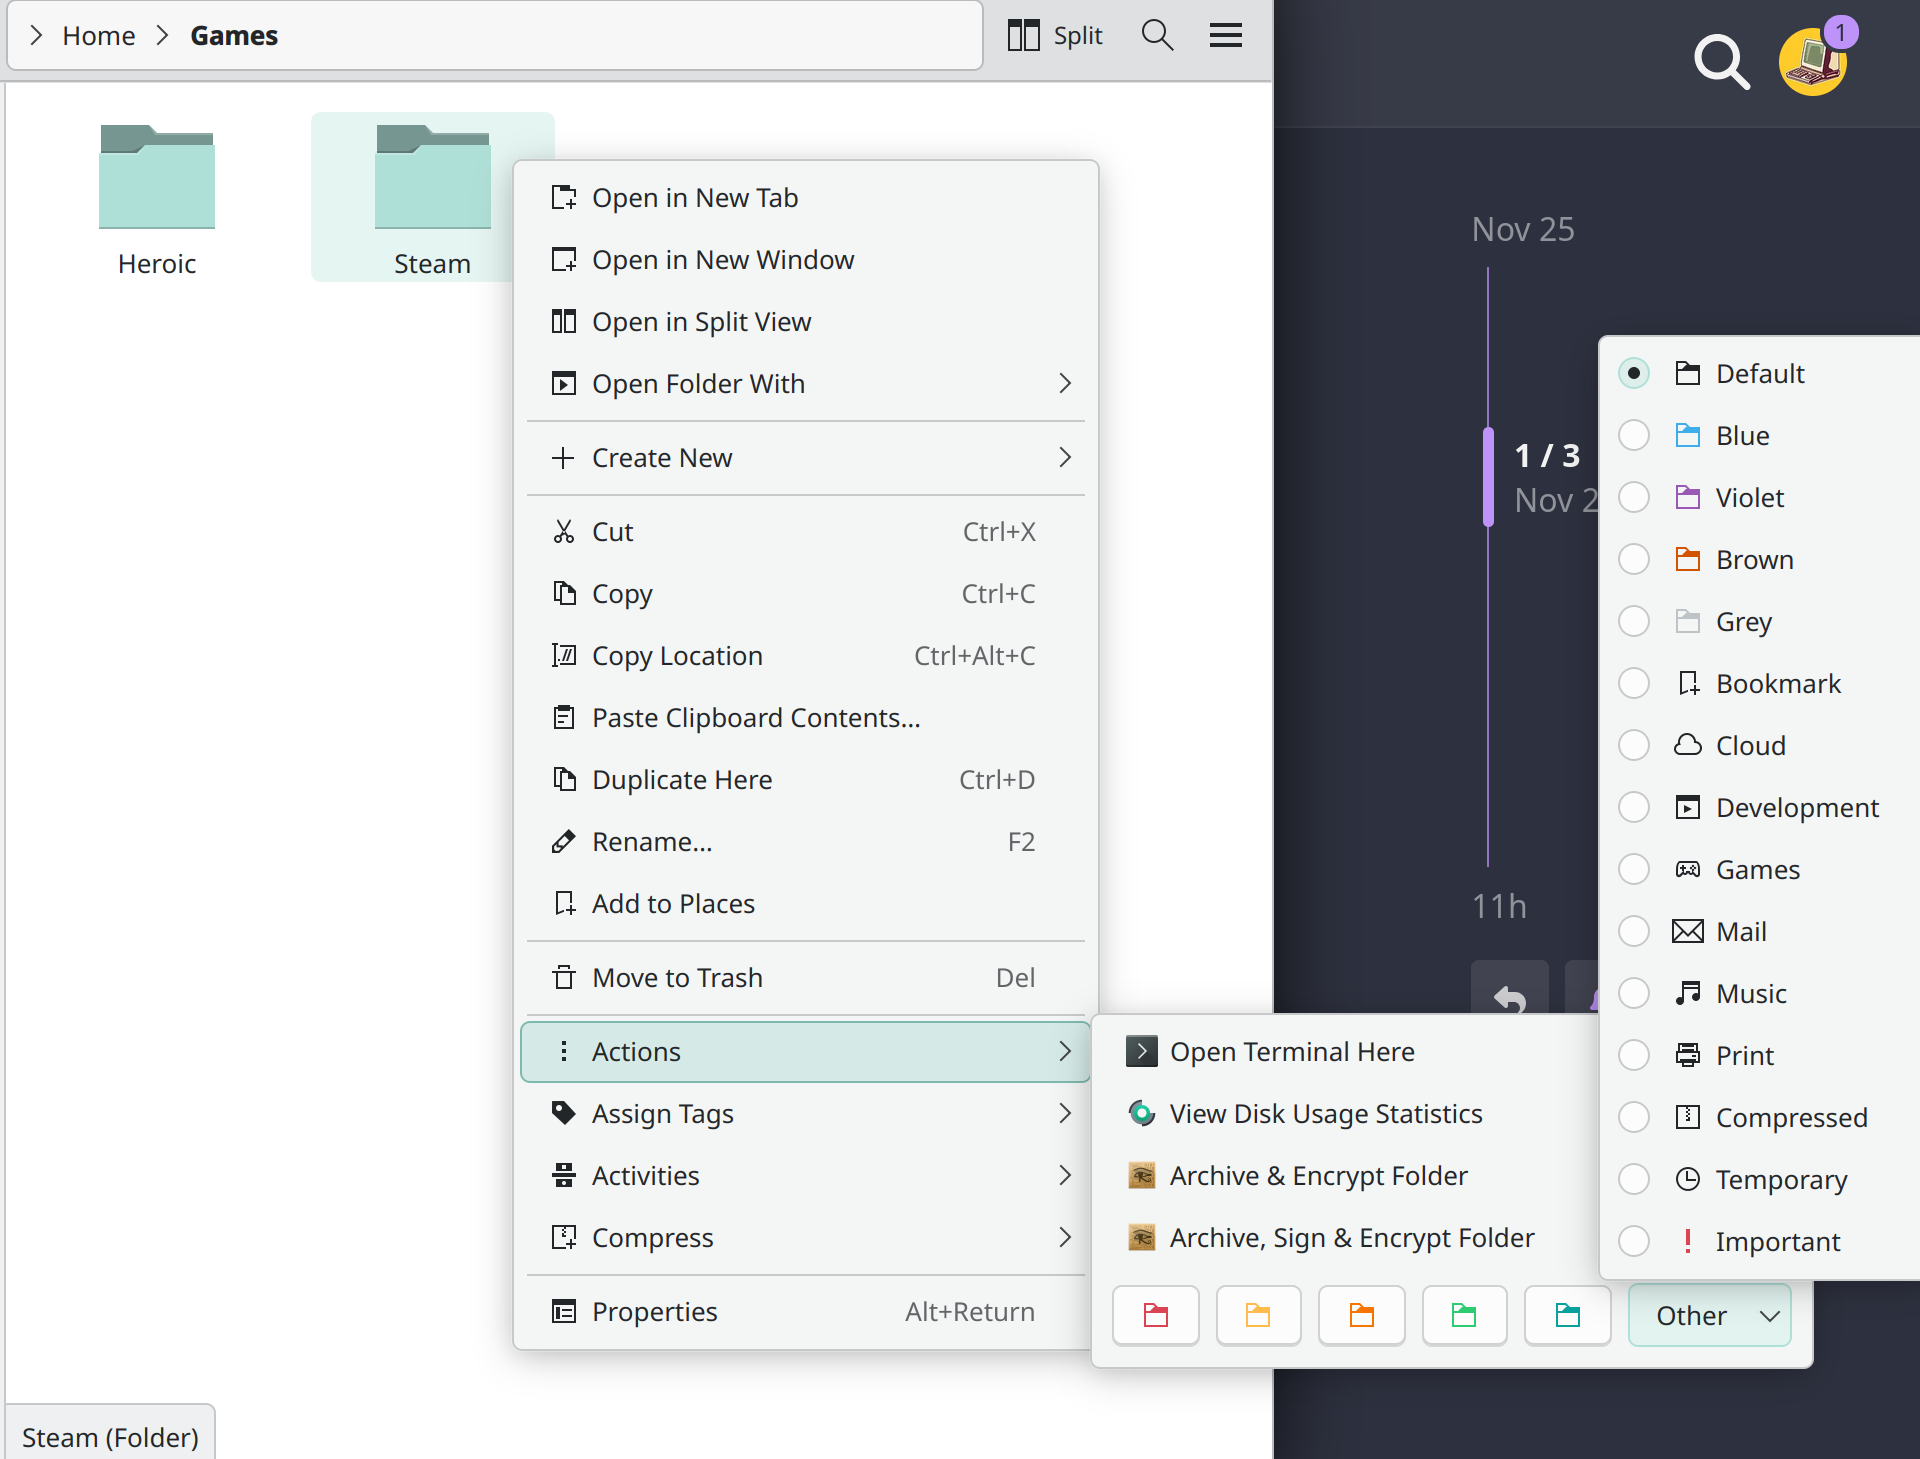This screenshot has width=1920, height=1459.
Task: Click the search magnifier in Dolphin toolbar
Action: 1157,35
